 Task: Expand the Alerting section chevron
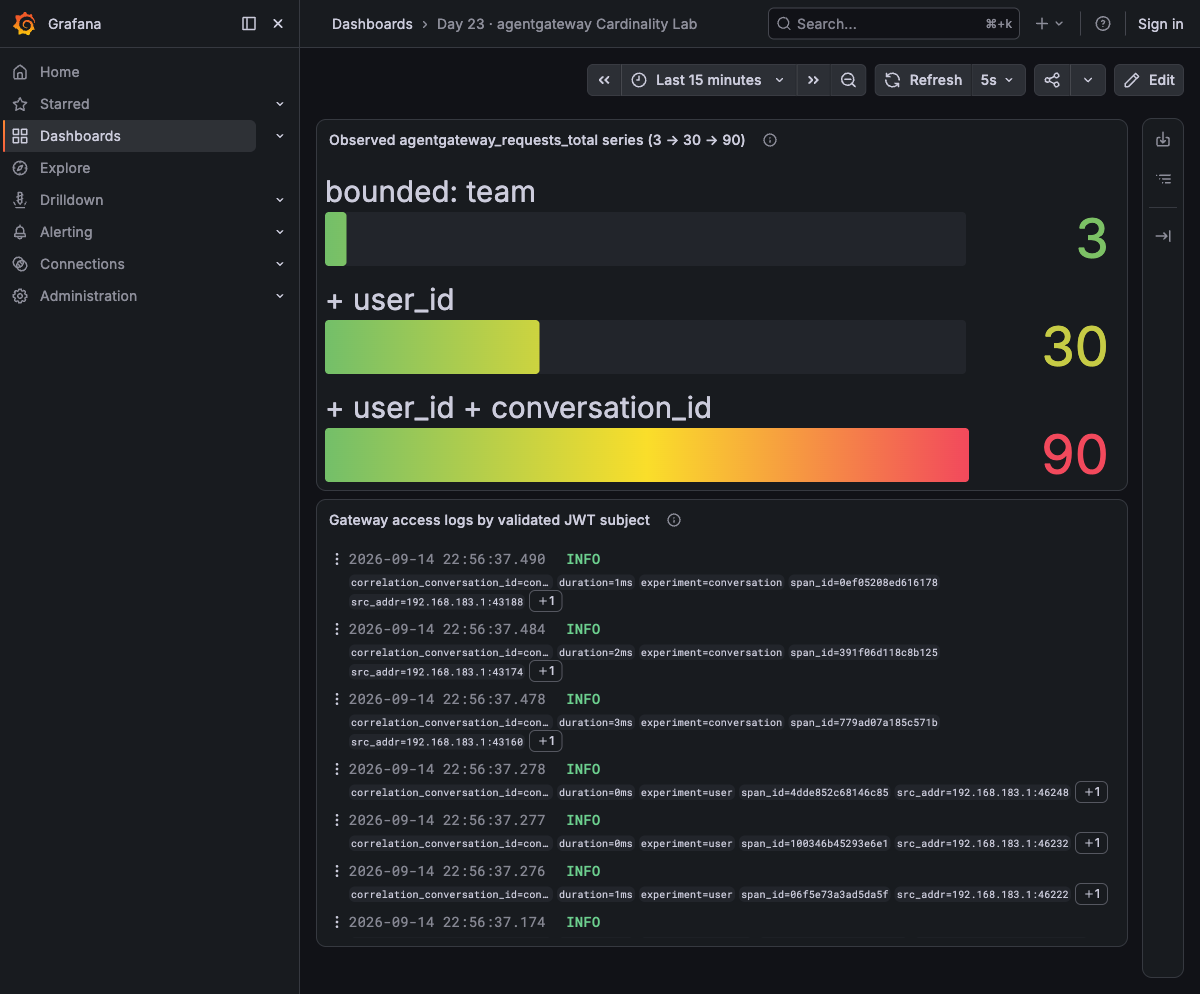click(x=280, y=232)
